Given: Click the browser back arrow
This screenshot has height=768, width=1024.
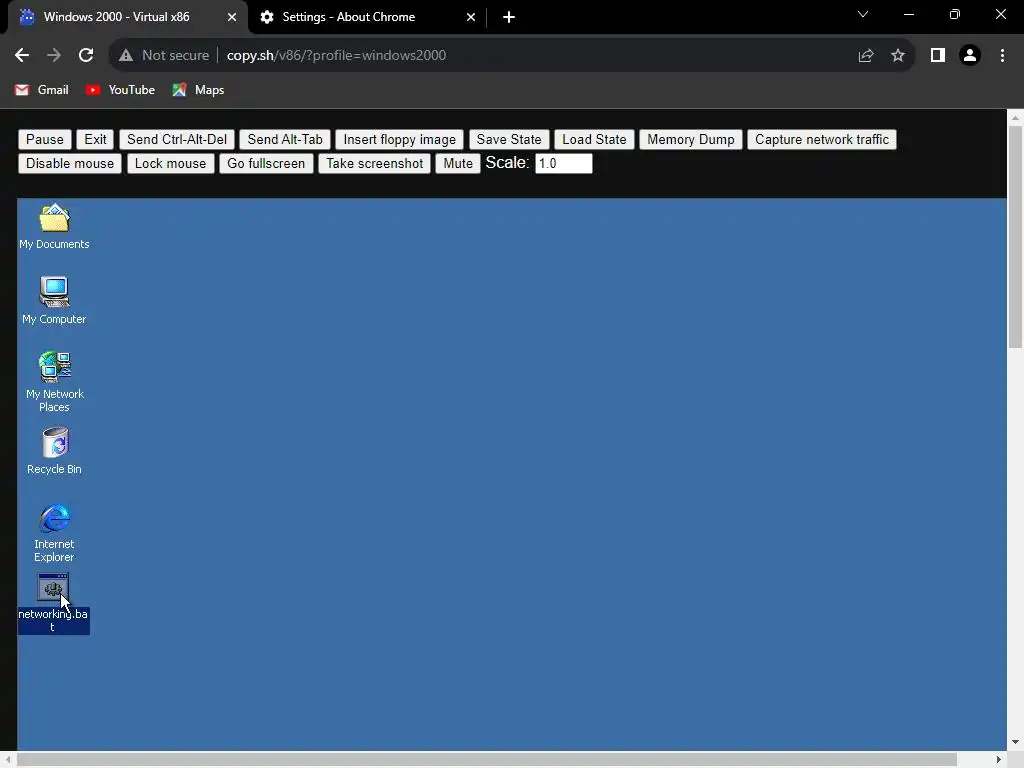Looking at the screenshot, I should click(x=22, y=56).
